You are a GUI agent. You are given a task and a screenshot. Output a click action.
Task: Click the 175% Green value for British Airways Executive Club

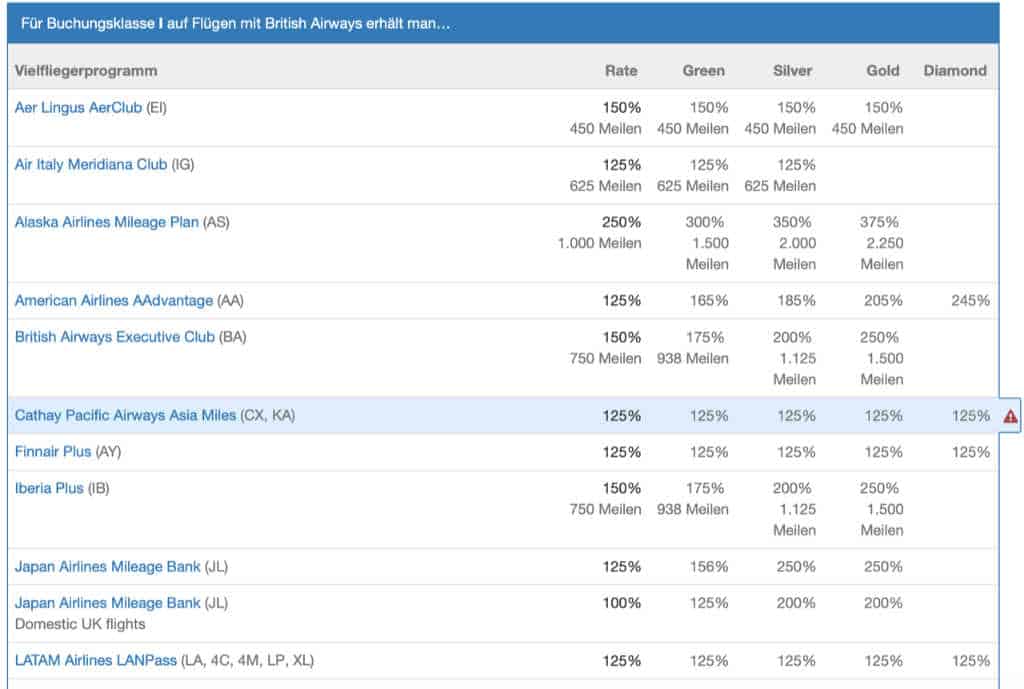pos(705,337)
